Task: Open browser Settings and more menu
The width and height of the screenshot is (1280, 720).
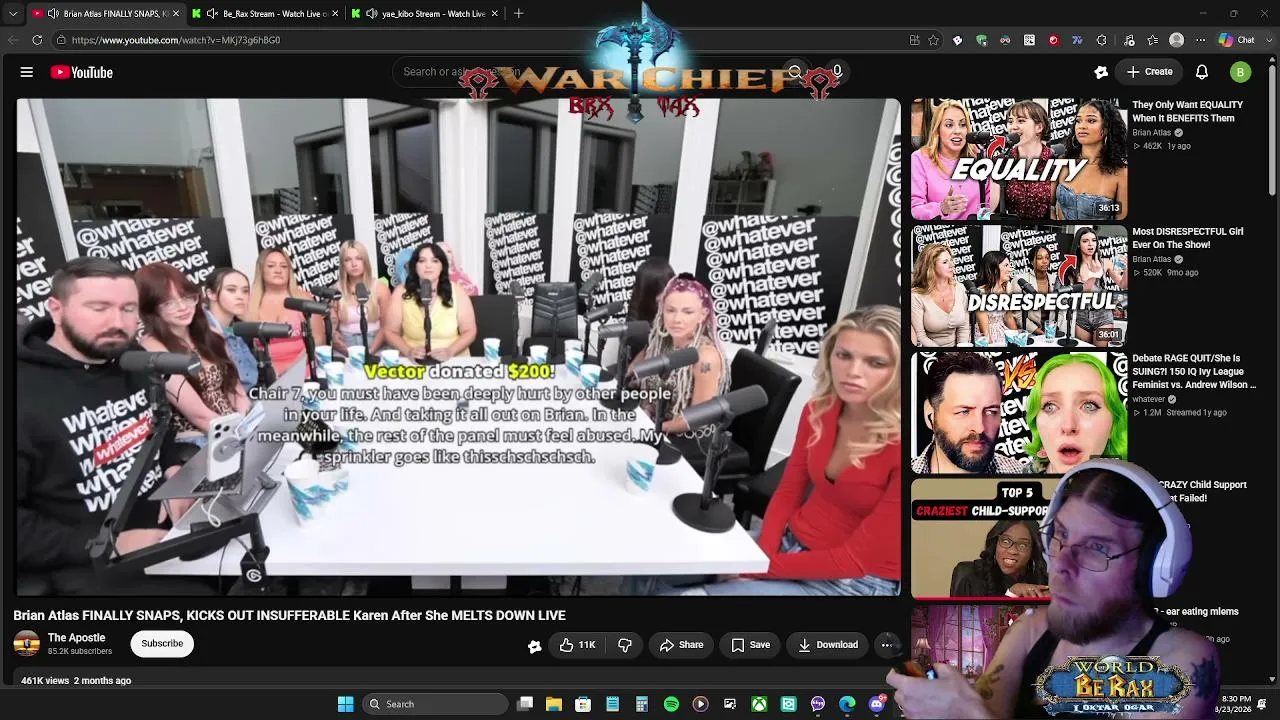Action: pos(1200,40)
